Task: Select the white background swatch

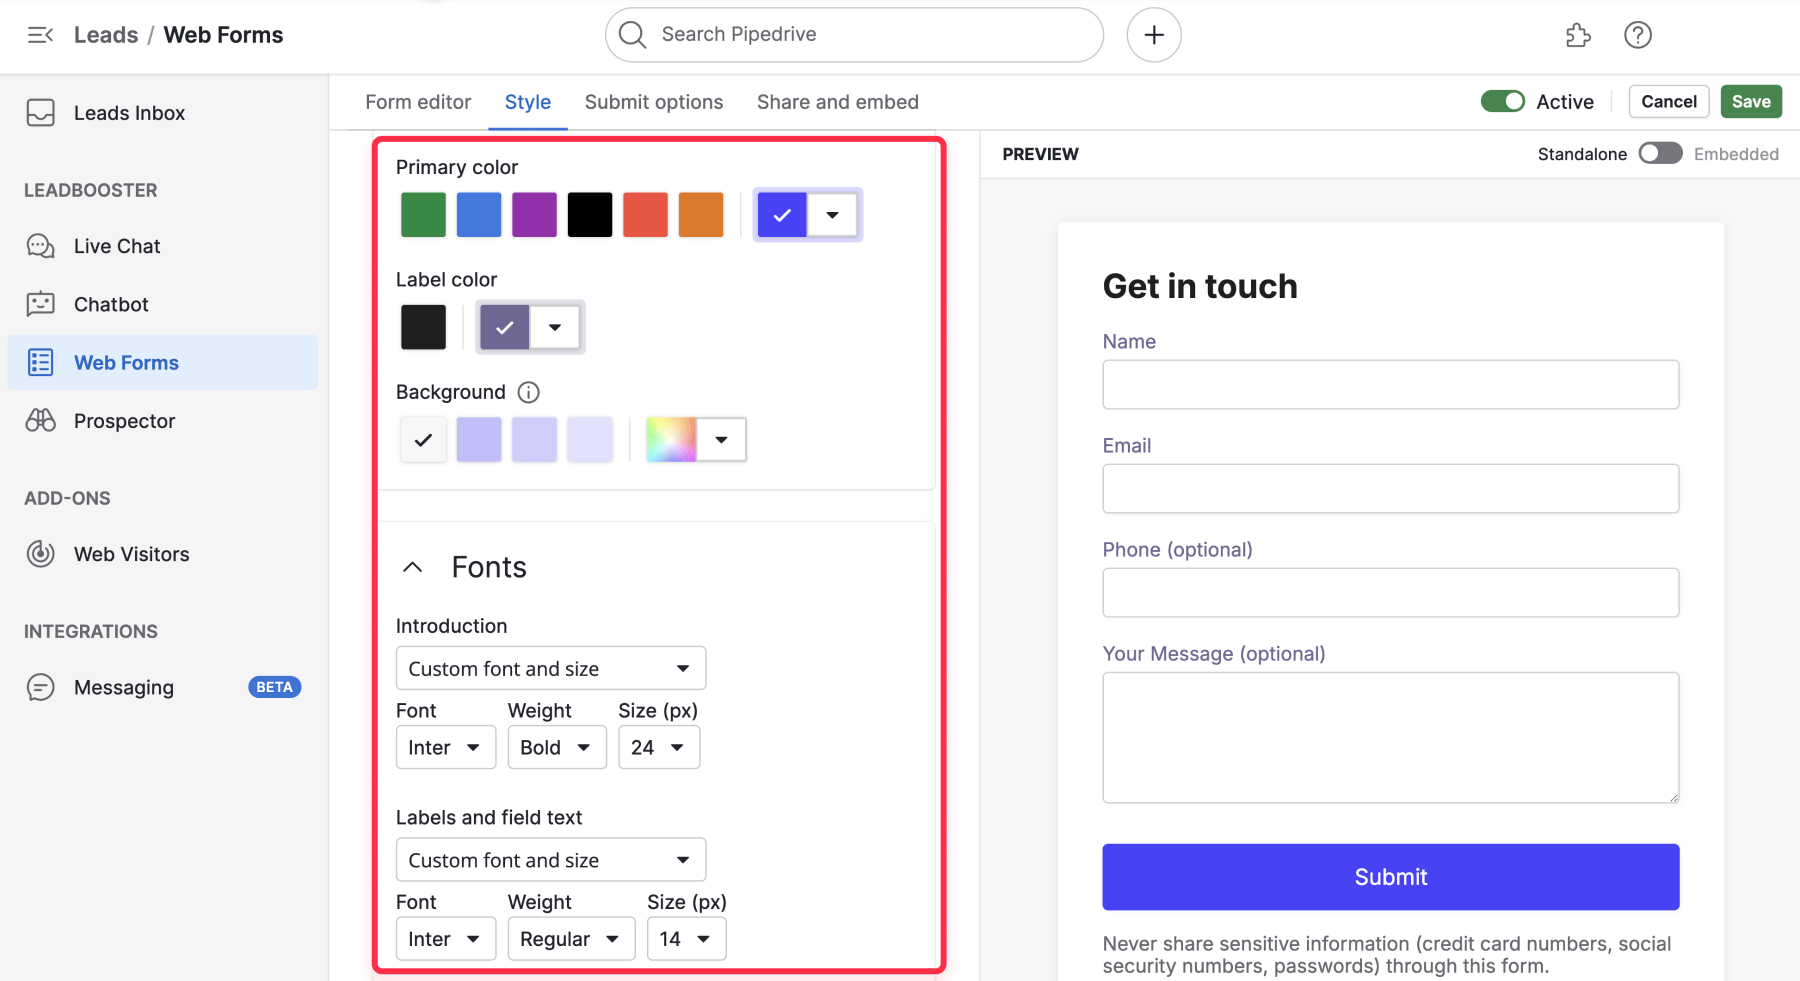Action: (x=423, y=440)
